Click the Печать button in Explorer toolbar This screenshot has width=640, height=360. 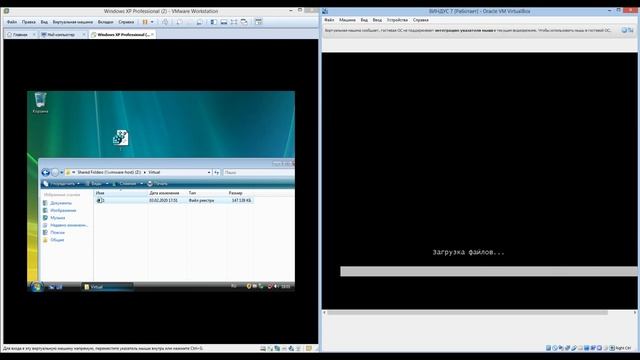[x=157, y=184]
